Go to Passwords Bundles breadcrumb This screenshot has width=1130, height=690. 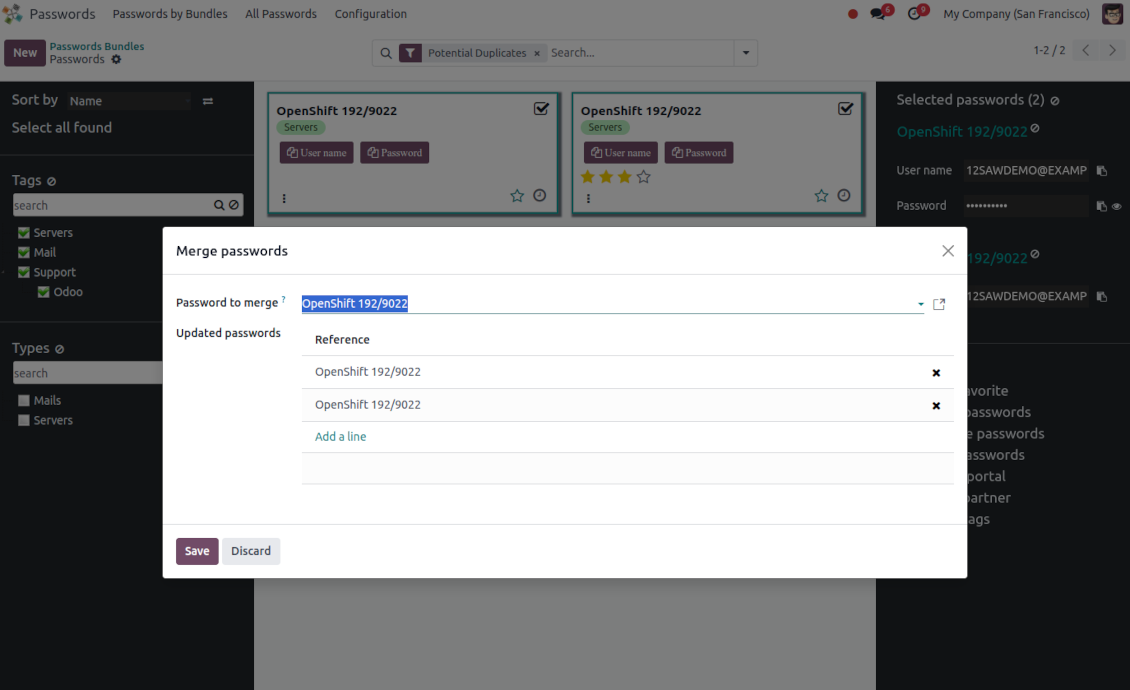click(x=97, y=46)
